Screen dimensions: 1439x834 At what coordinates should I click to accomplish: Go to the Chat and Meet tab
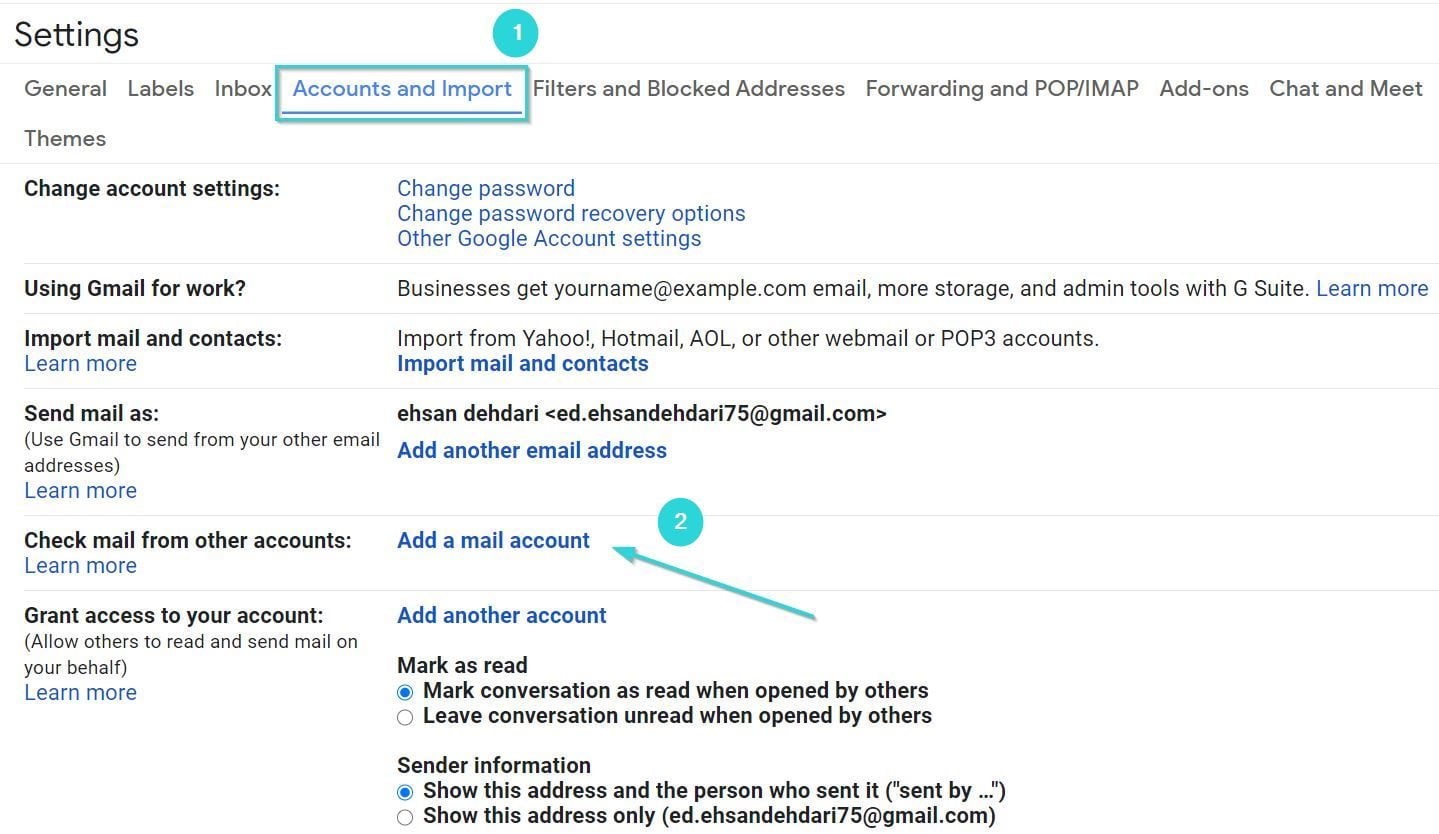coord(1345,89)
